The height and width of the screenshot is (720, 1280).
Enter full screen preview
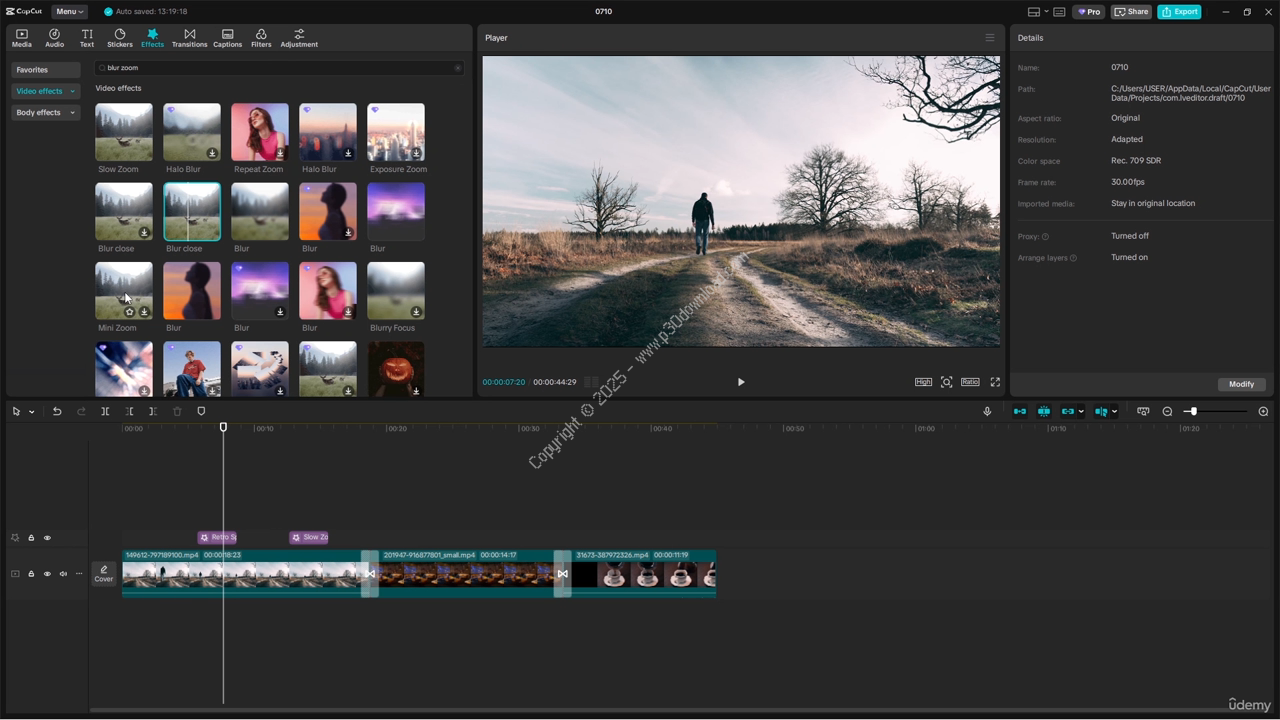(995, 382)
